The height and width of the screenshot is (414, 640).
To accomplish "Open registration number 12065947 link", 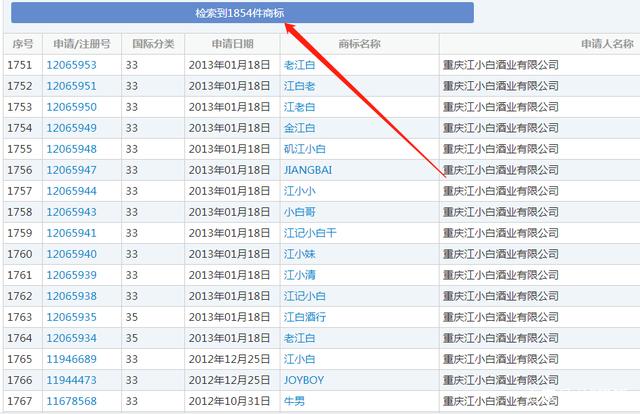I will coord(71,170).
